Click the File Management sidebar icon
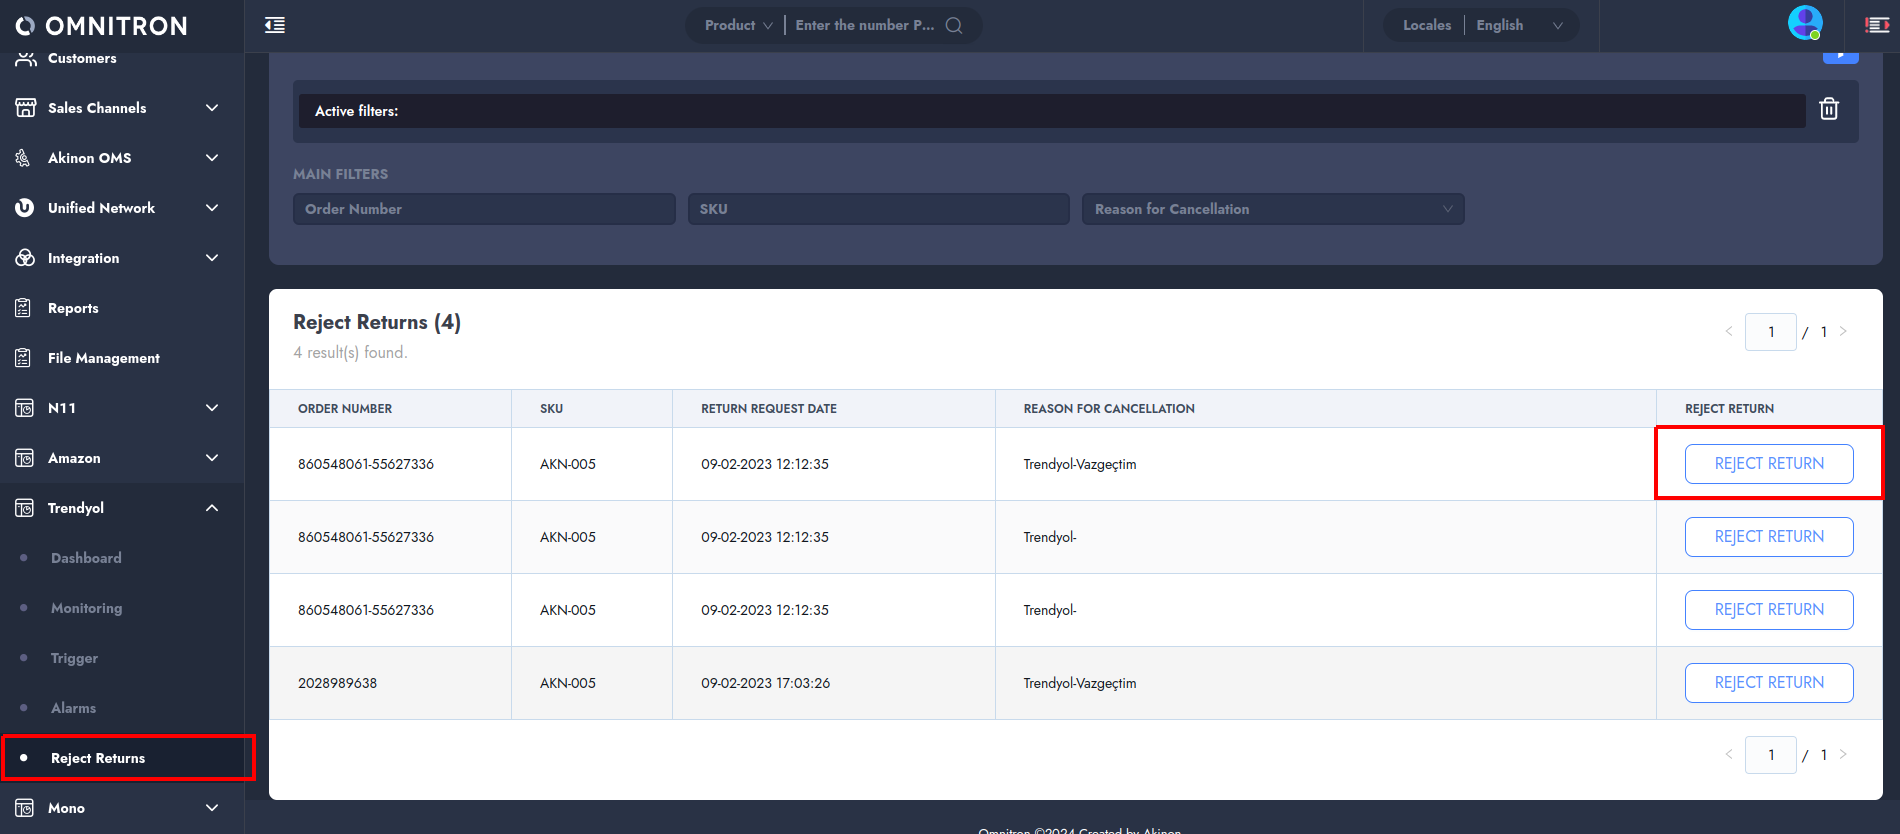Screen dimensions: 1900x834 click(24, 358)
